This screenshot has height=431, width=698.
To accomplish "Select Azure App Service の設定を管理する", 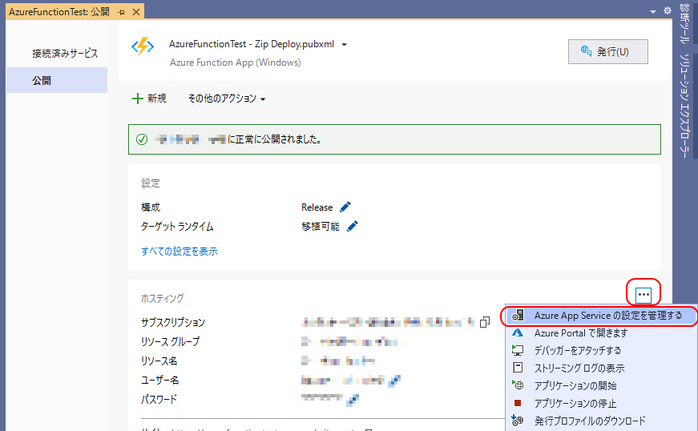I will click(x=601, y=316).
